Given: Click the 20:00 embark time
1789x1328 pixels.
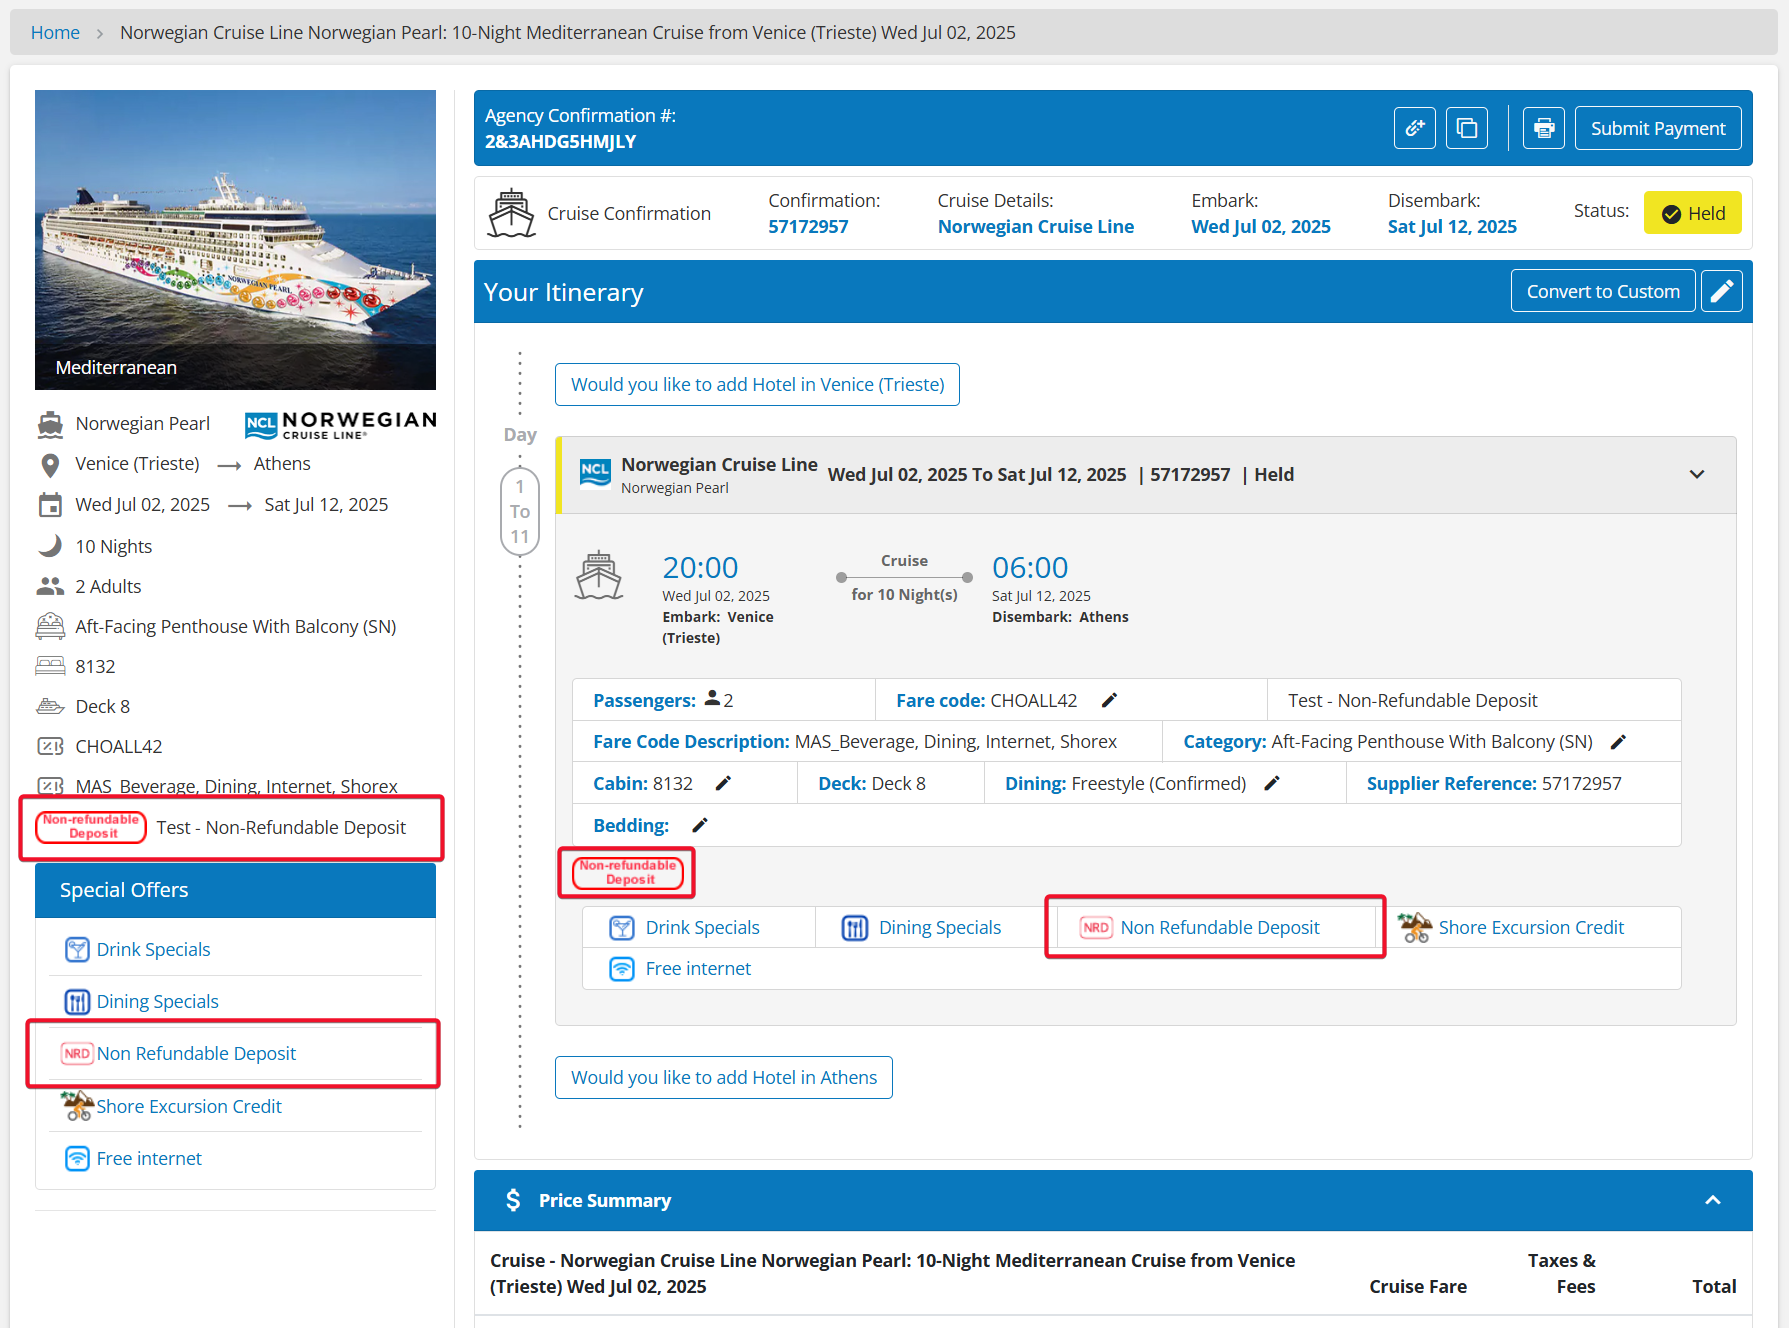Looking at the screenshot, I should pos(700,567).
